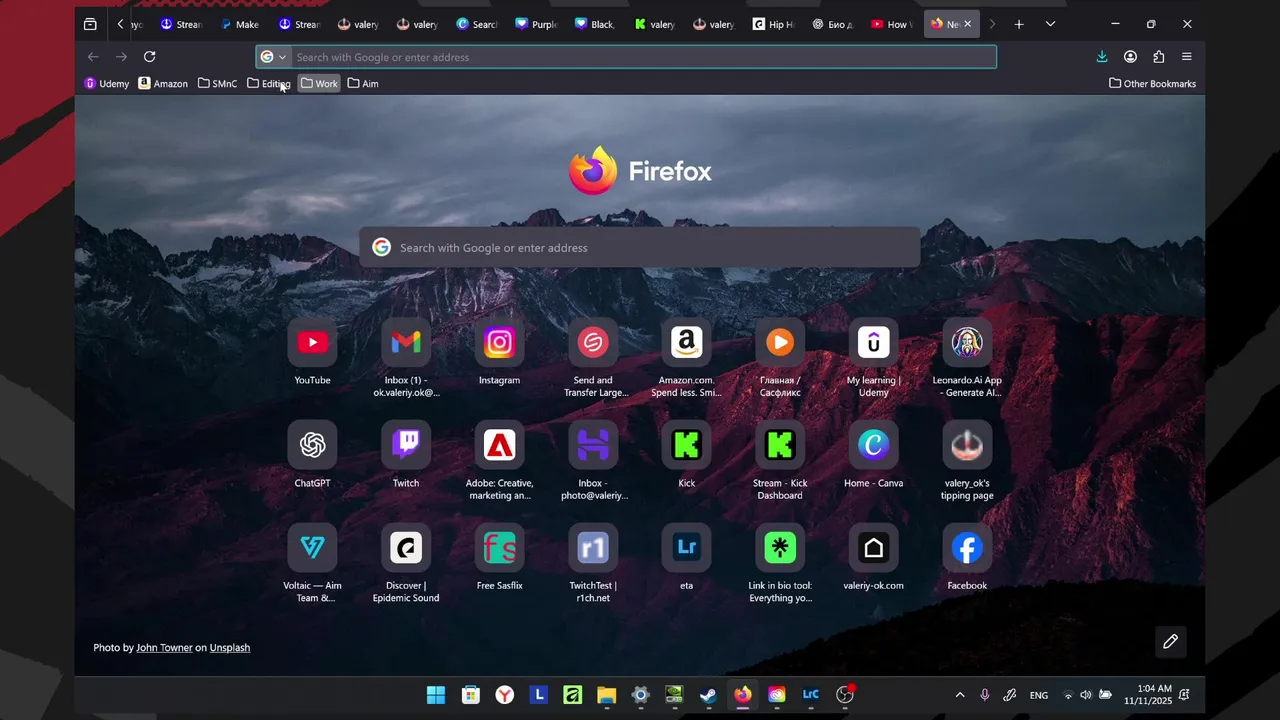Open the Link in bio tool shortcut
The image size is (1280, 720).
tap(780, 548)
